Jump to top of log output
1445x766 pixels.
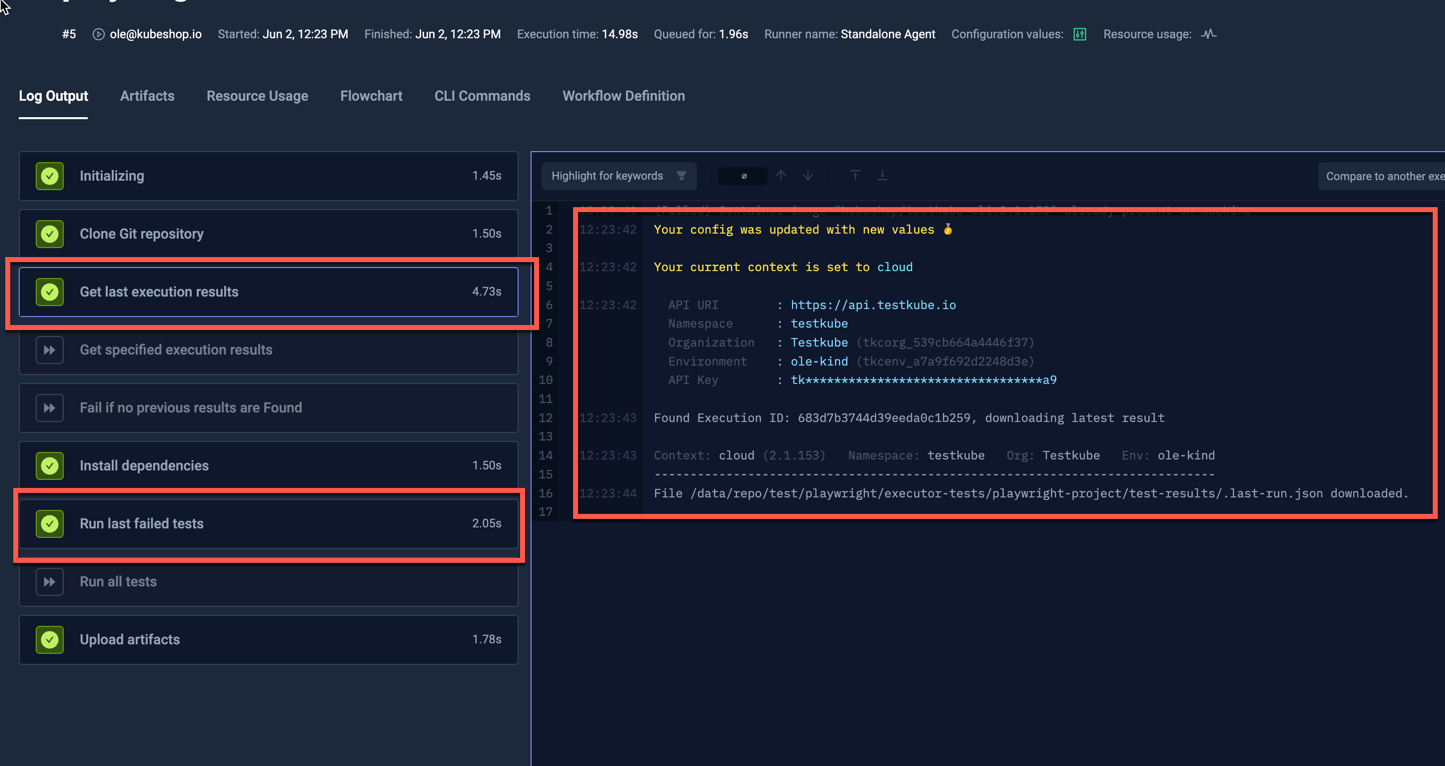coord(855,176)
